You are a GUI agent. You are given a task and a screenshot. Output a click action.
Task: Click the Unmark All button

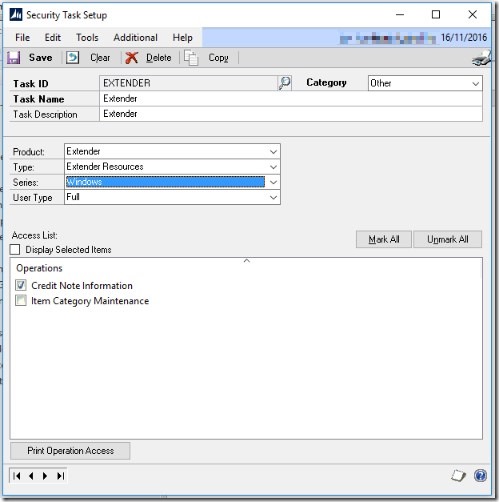point(448,239)
